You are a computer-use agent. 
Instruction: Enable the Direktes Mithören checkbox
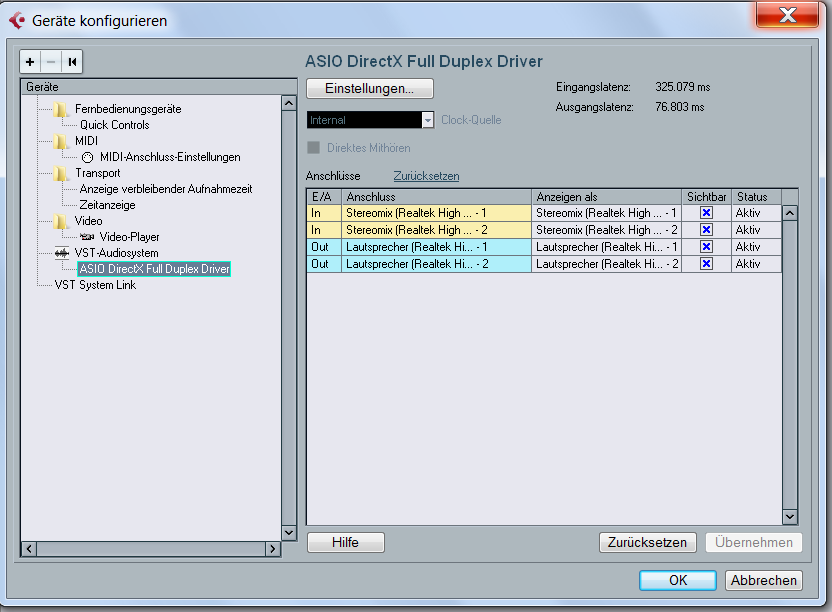[314, 148]
